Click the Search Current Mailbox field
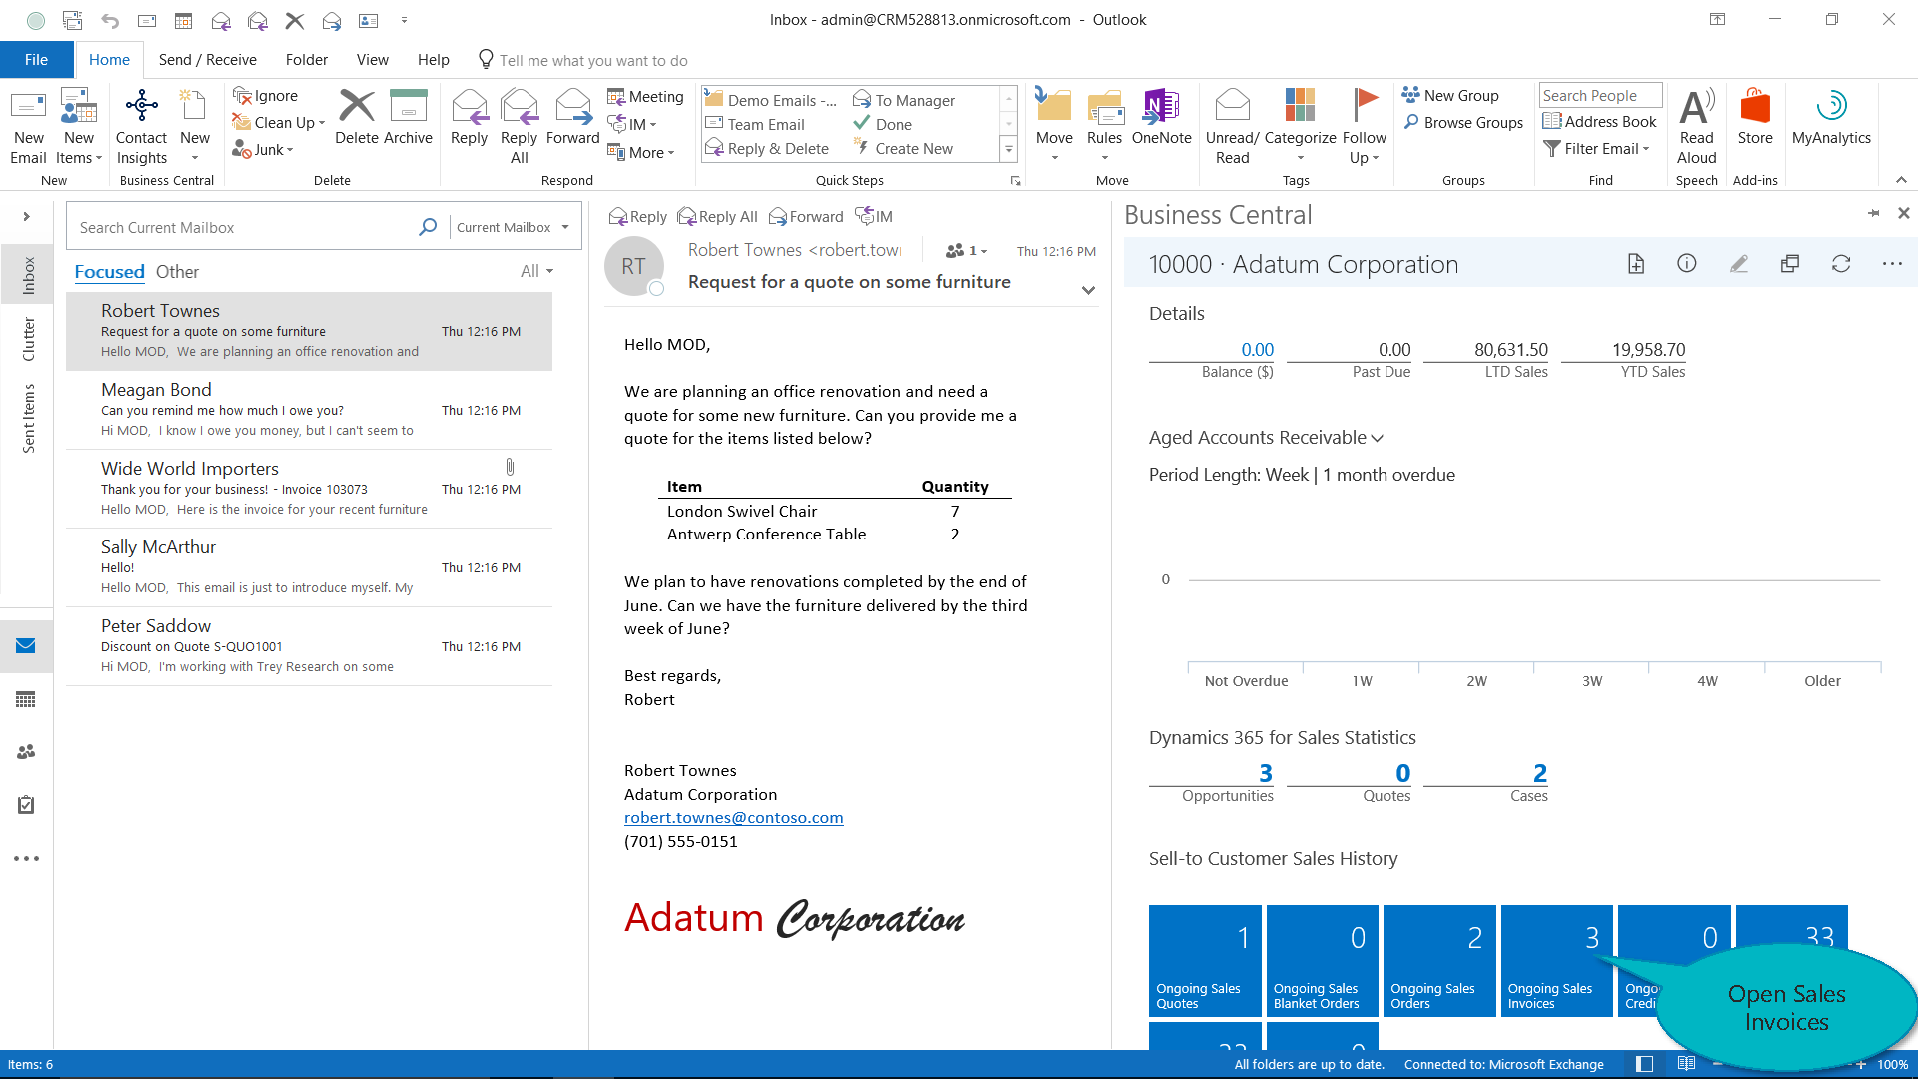 click(245, 228)
